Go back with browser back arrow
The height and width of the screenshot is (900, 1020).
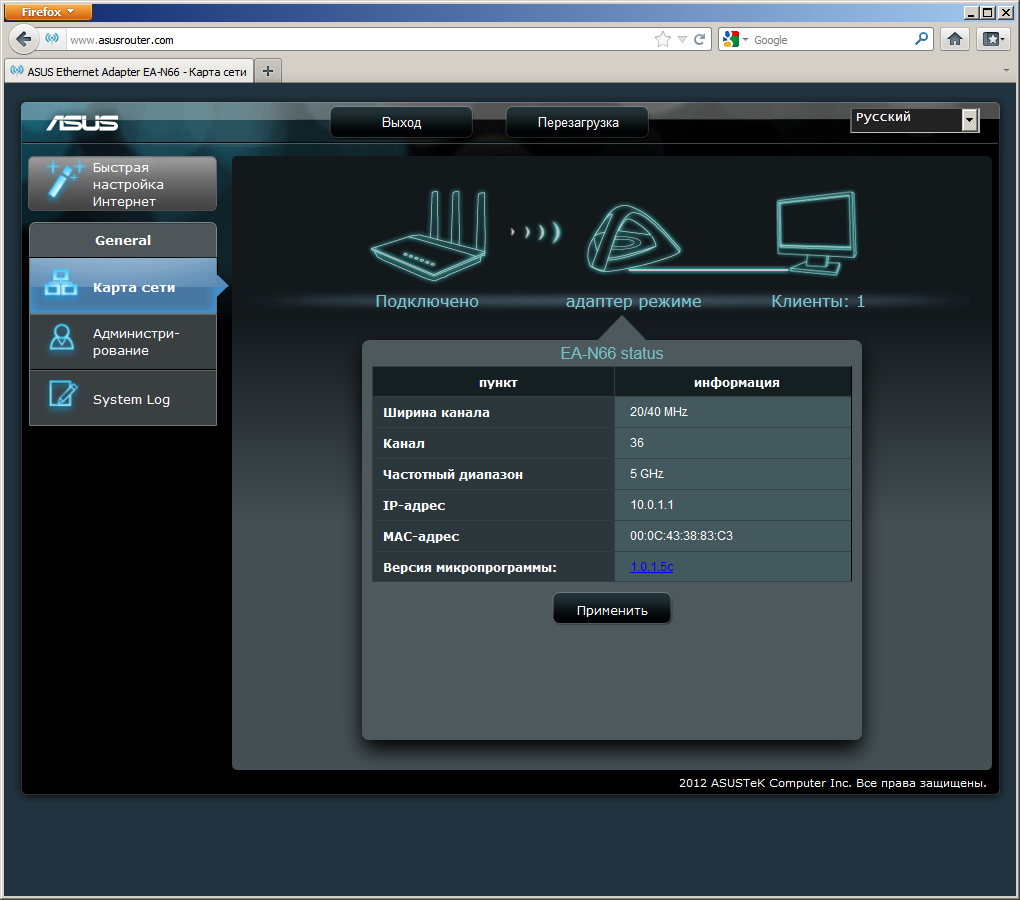(23, 40)
